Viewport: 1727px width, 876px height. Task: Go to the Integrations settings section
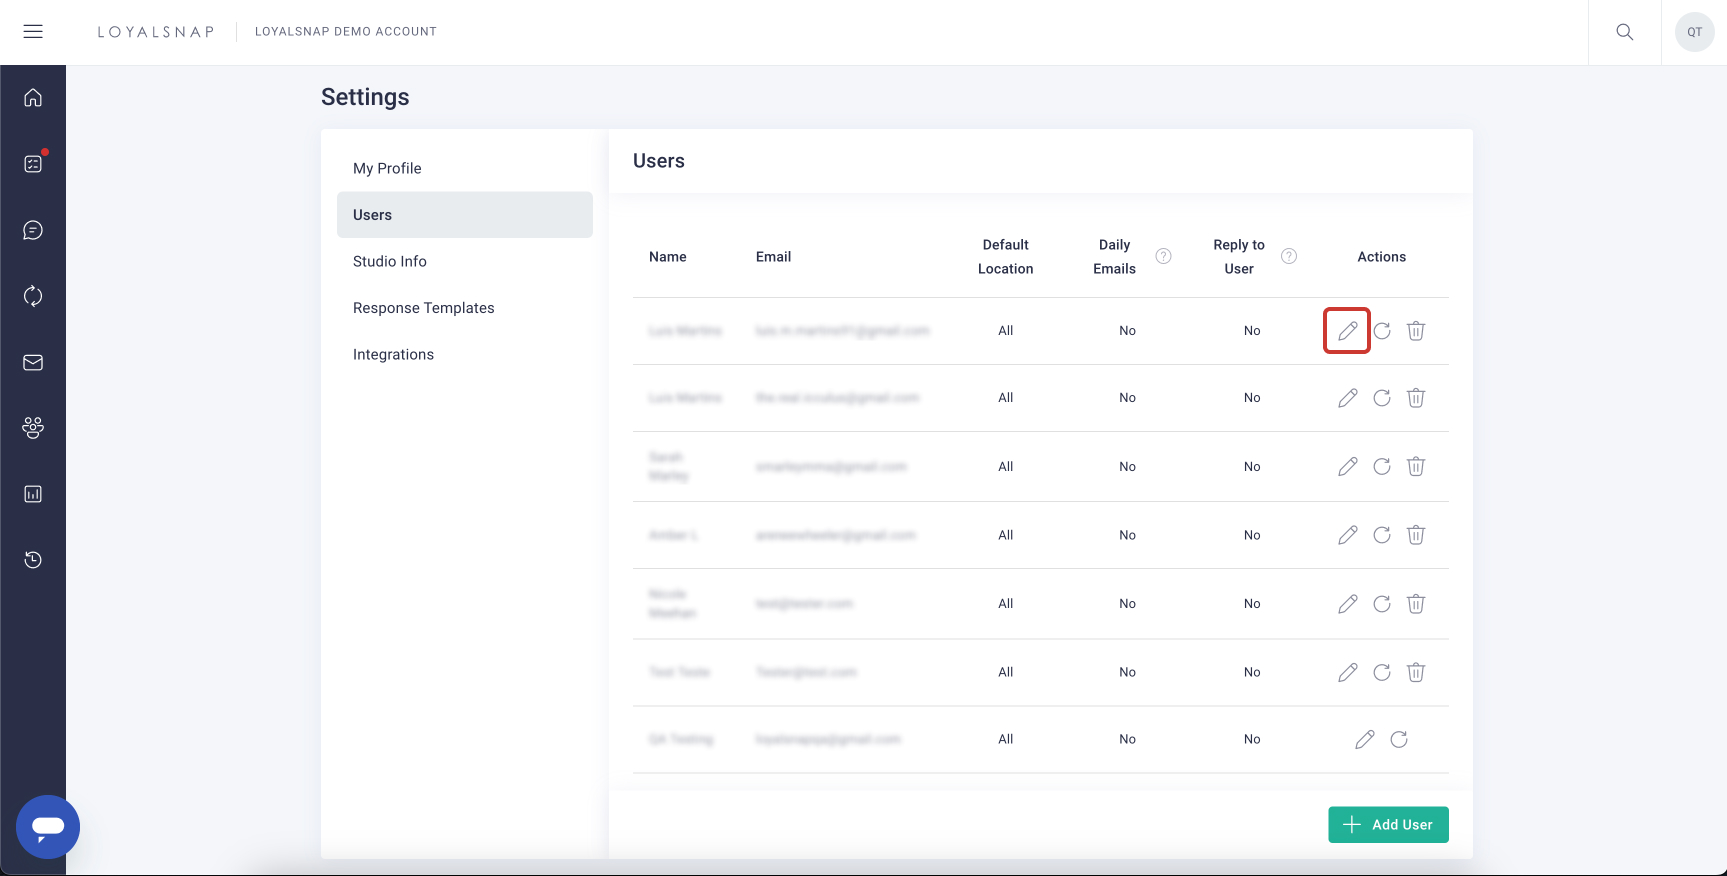[393, 354]
